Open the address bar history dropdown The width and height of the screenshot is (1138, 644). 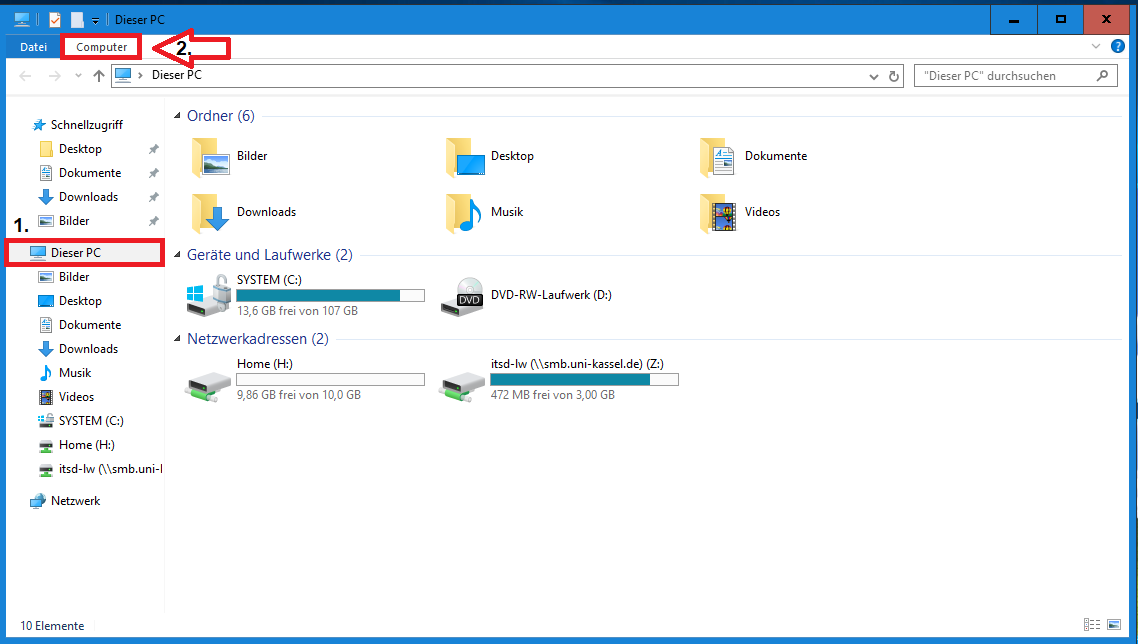[875, 76]
